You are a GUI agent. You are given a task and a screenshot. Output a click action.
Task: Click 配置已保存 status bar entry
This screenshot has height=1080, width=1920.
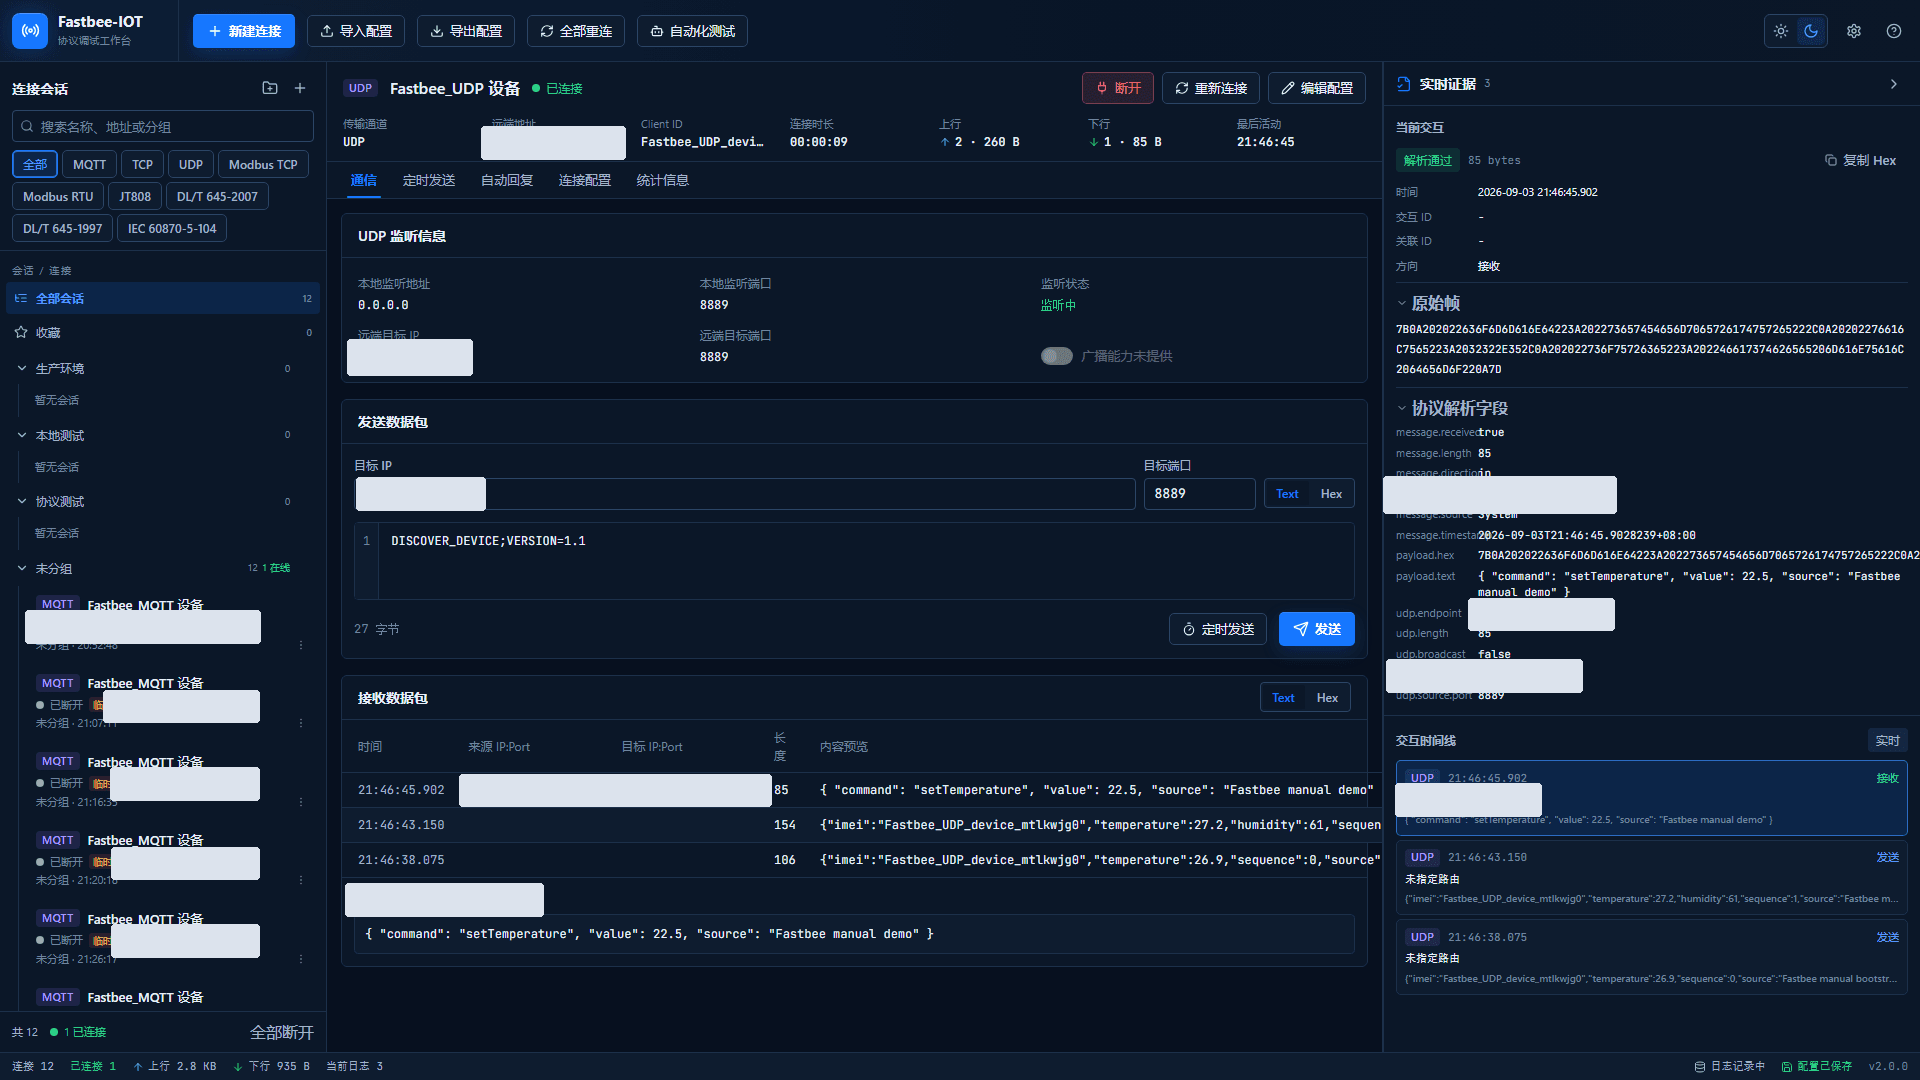click(1816, 1066)
